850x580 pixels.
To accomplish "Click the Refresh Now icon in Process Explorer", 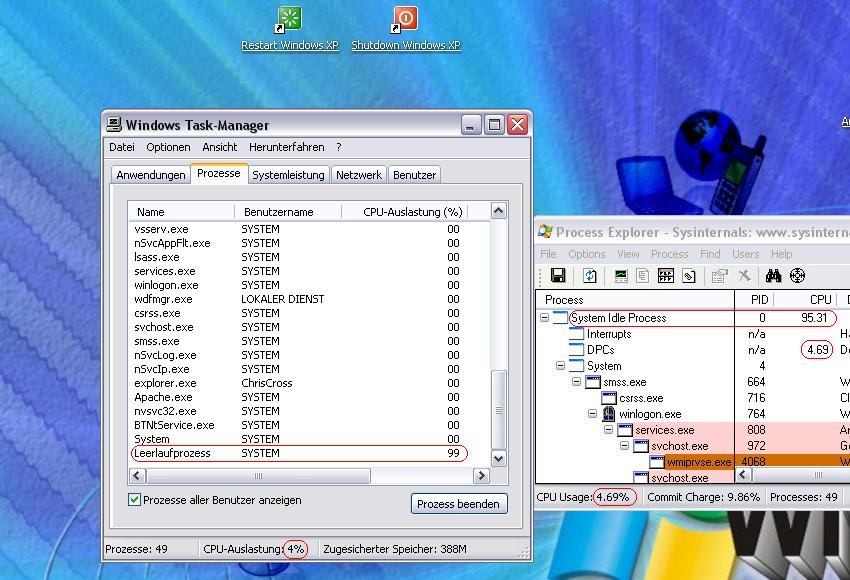I will pos(590,275).
